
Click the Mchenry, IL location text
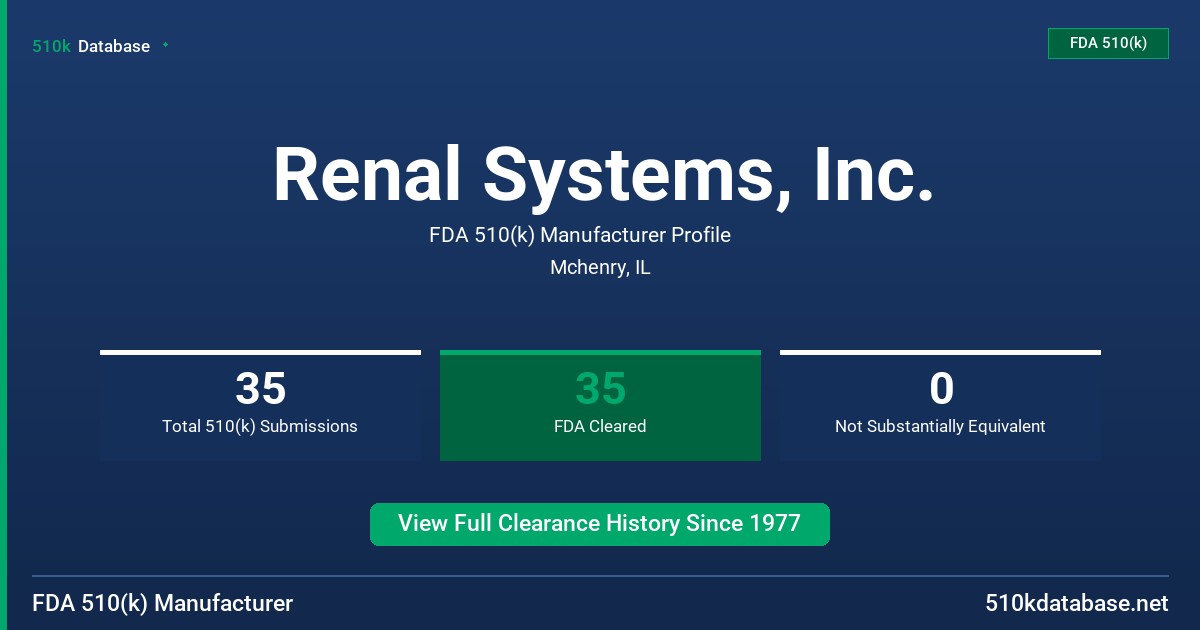point(600,268)
